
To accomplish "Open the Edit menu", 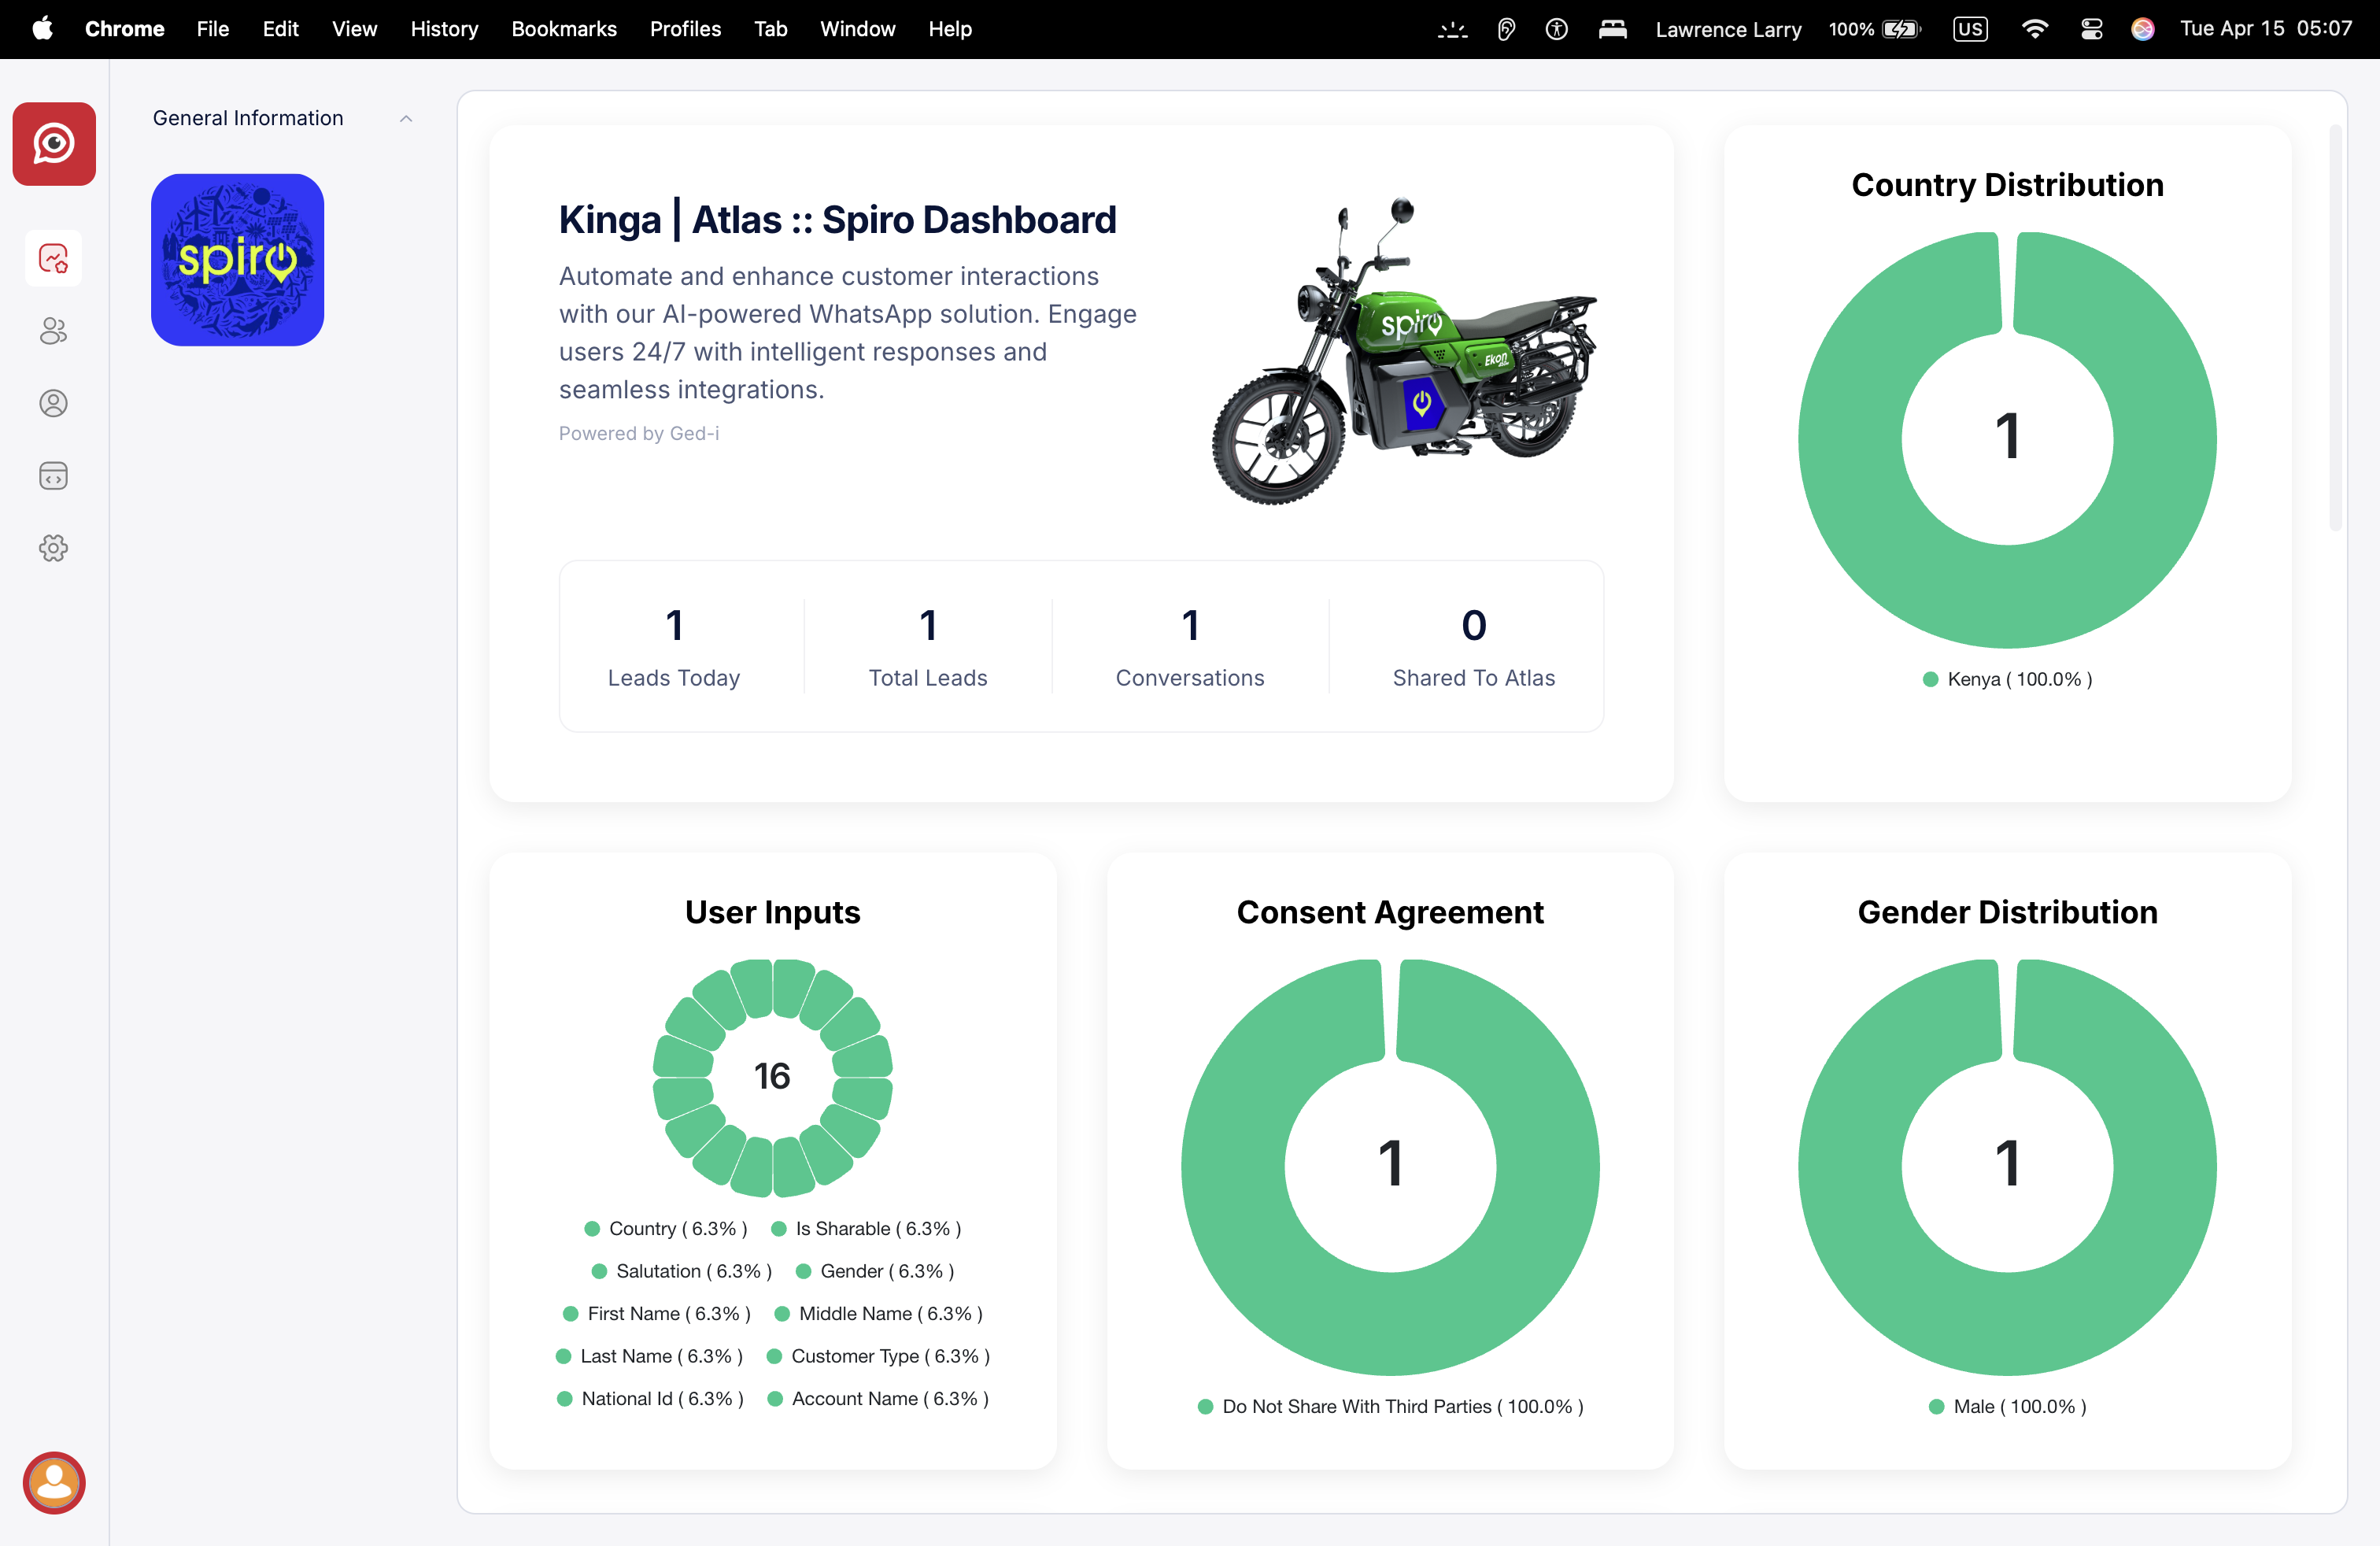I will [281, 29].
